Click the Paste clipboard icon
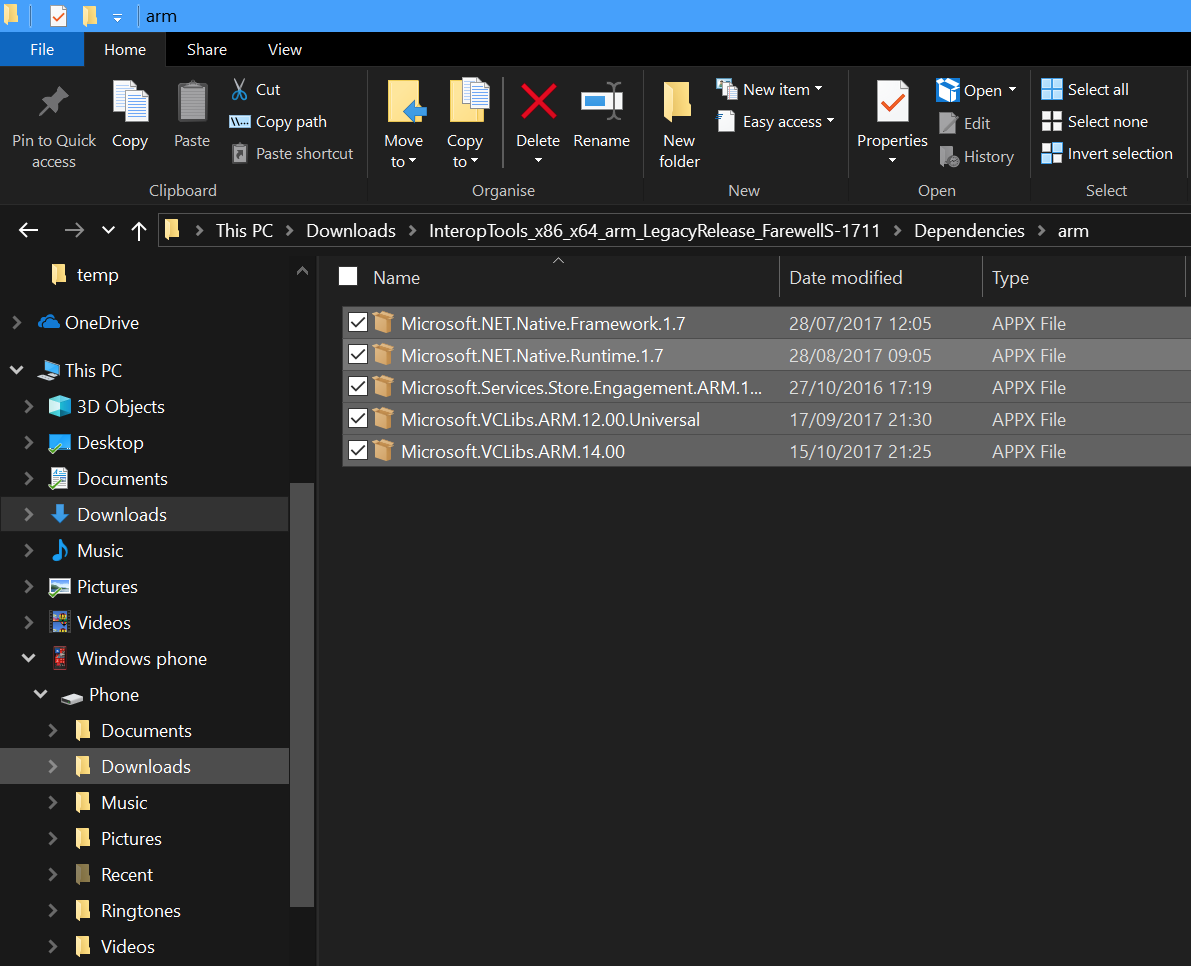The width and height of the screenshot is (1191, 966). pos(192,102)
